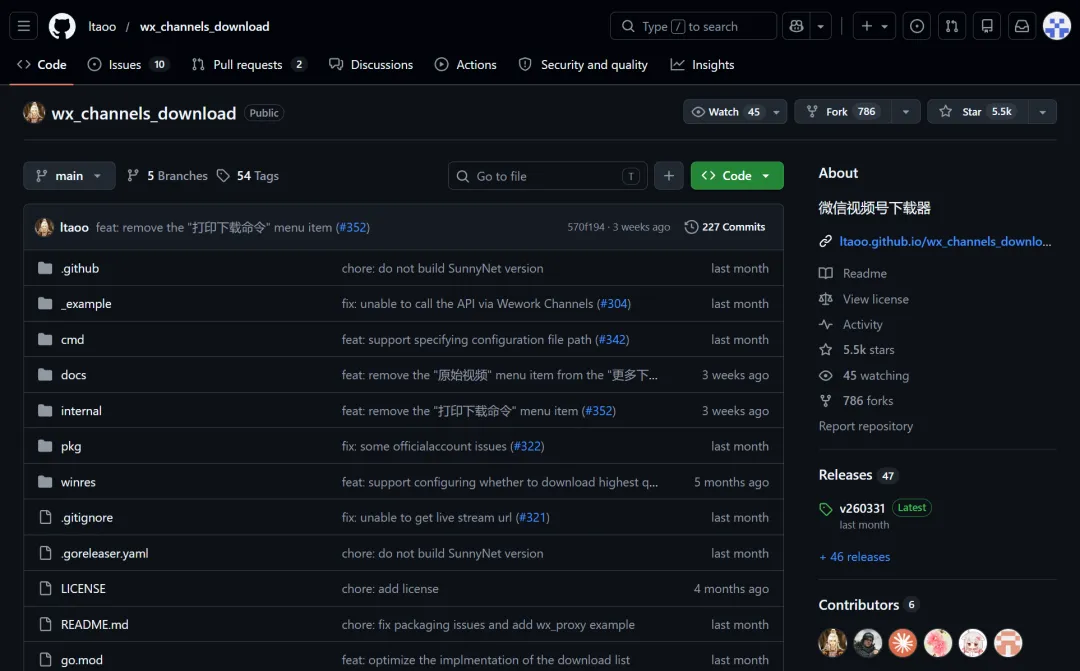This screenshot has height=671, width=1080.
Task: Click View license link
Action: (875, 299)
